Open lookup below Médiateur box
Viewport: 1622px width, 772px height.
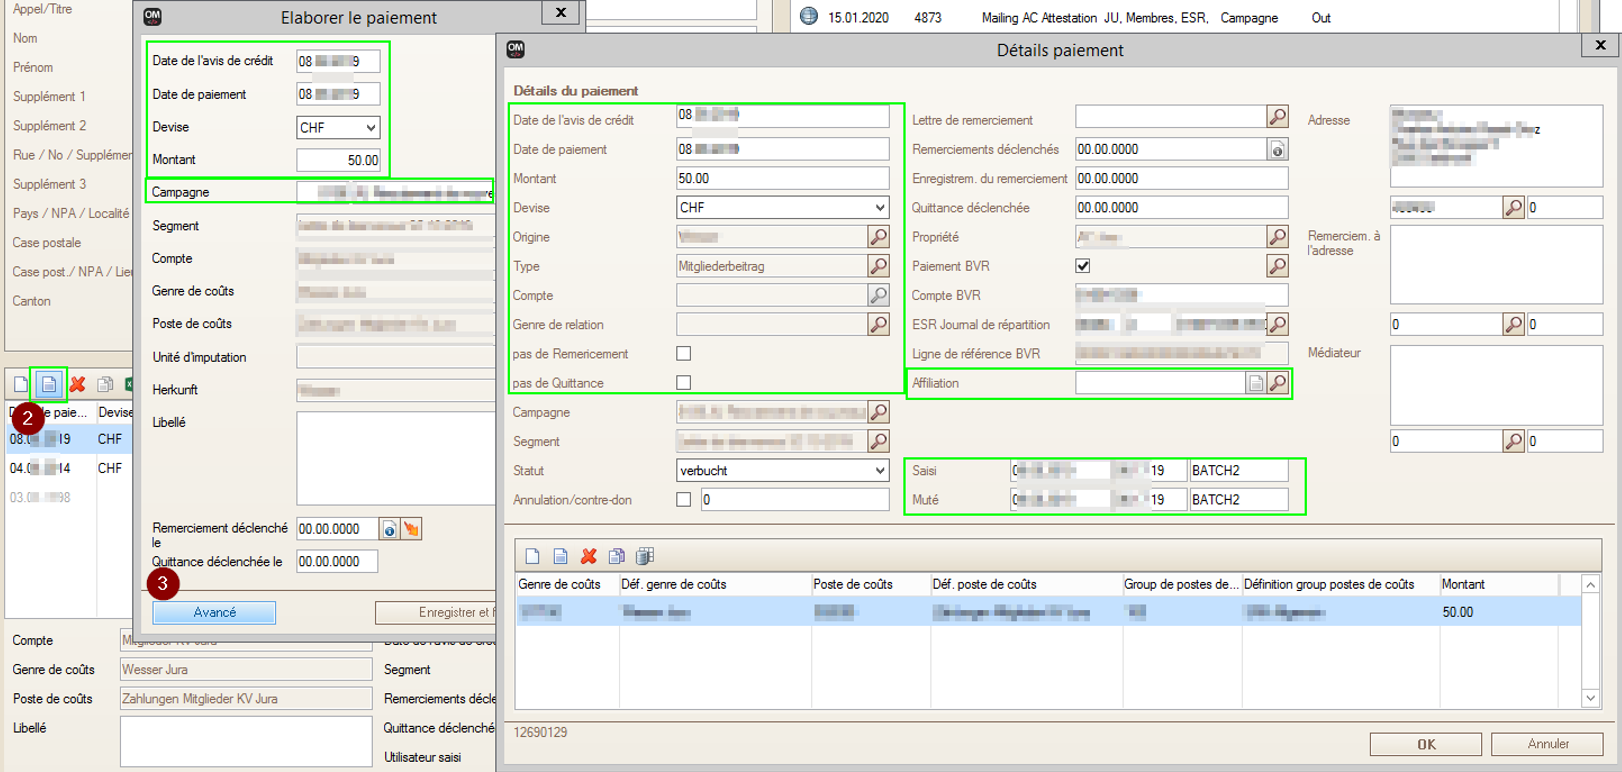(x=1514, y=441)
